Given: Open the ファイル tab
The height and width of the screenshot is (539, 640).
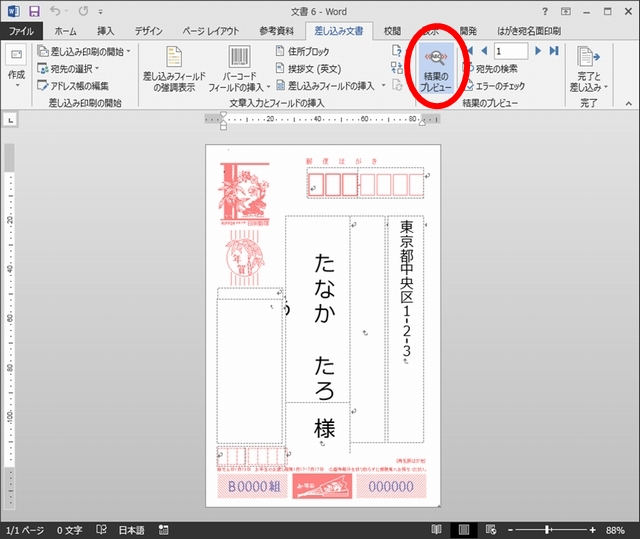Looking at the screenshot, I should coord(21,31).
